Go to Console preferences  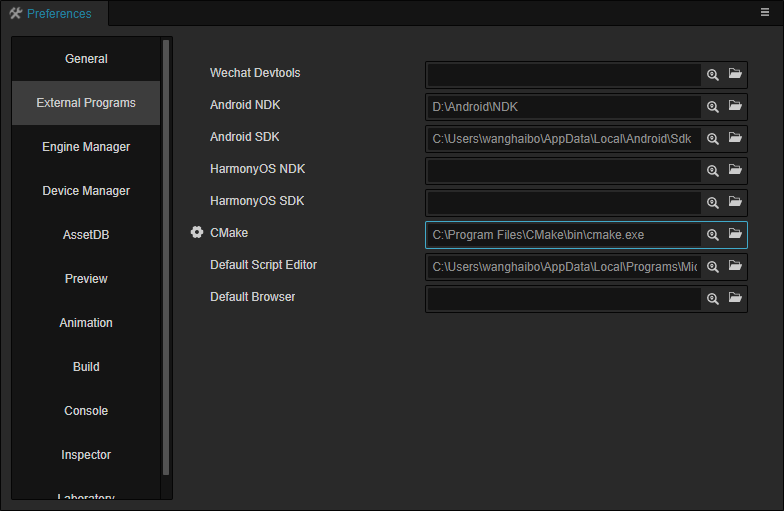point(86,411)
